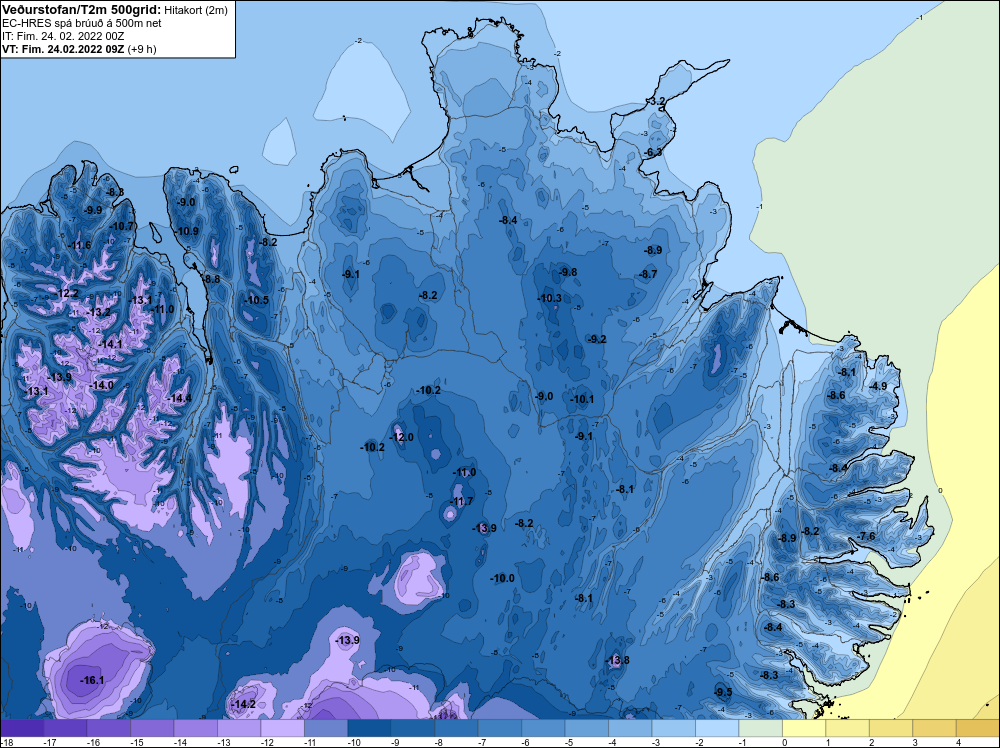
Task: Select the northern reading -3.2
Action: pos(656,101)
